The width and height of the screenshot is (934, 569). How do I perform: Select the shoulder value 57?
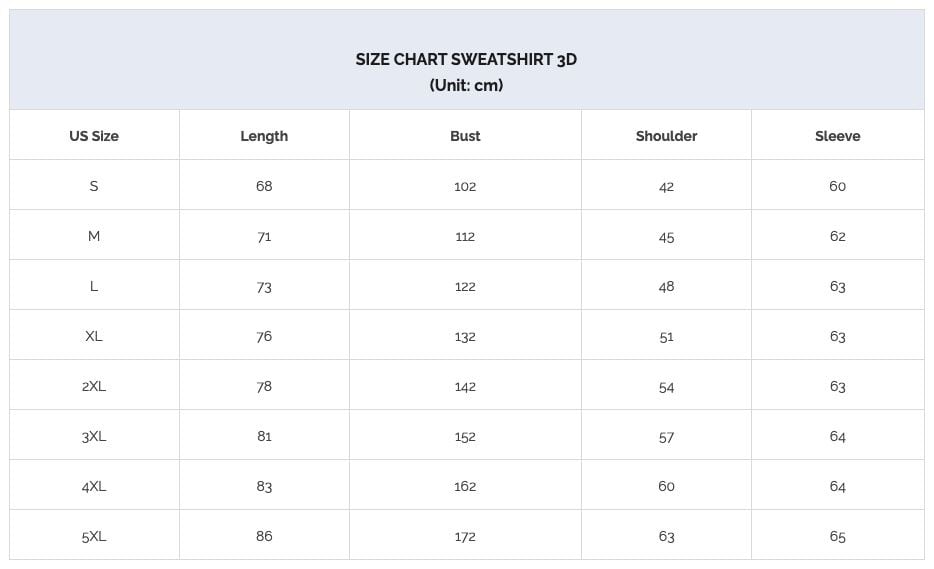(x=666, y=437)
